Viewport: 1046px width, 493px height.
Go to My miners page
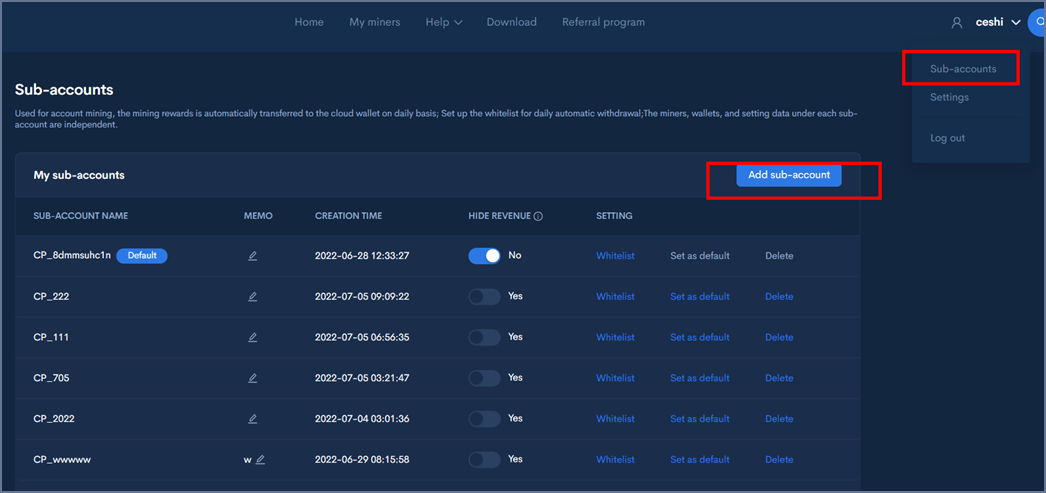tap(374, 22)
